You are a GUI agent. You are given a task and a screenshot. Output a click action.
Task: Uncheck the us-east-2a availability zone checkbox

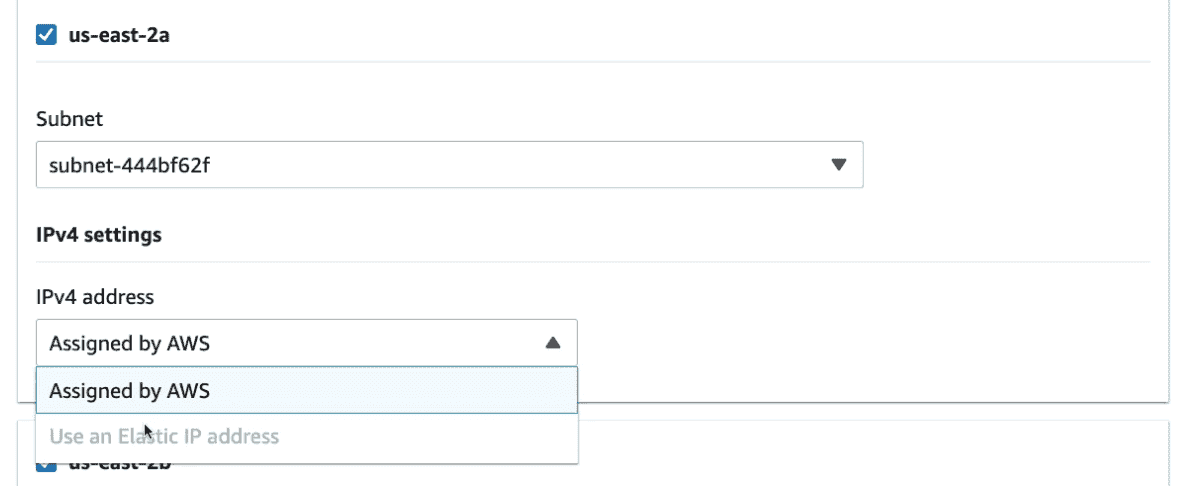[46, 36]
